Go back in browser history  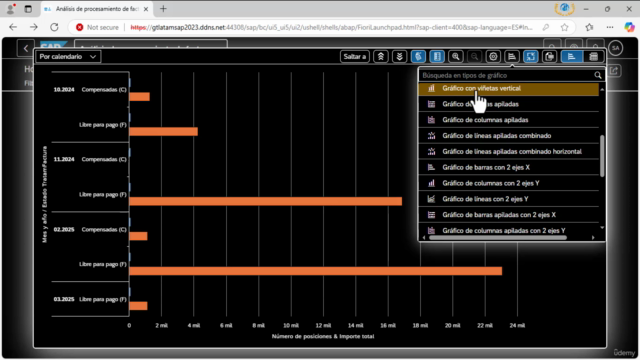[x=13, y=27]
